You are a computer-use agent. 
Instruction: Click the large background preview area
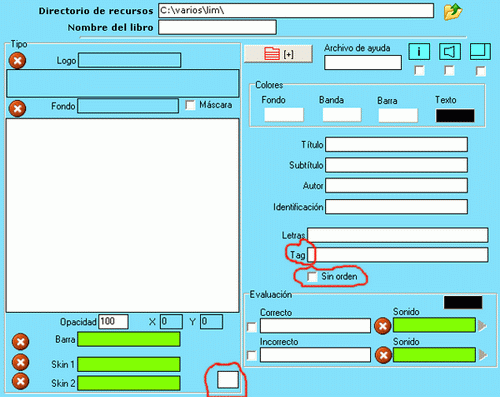[x=122, y=215]
